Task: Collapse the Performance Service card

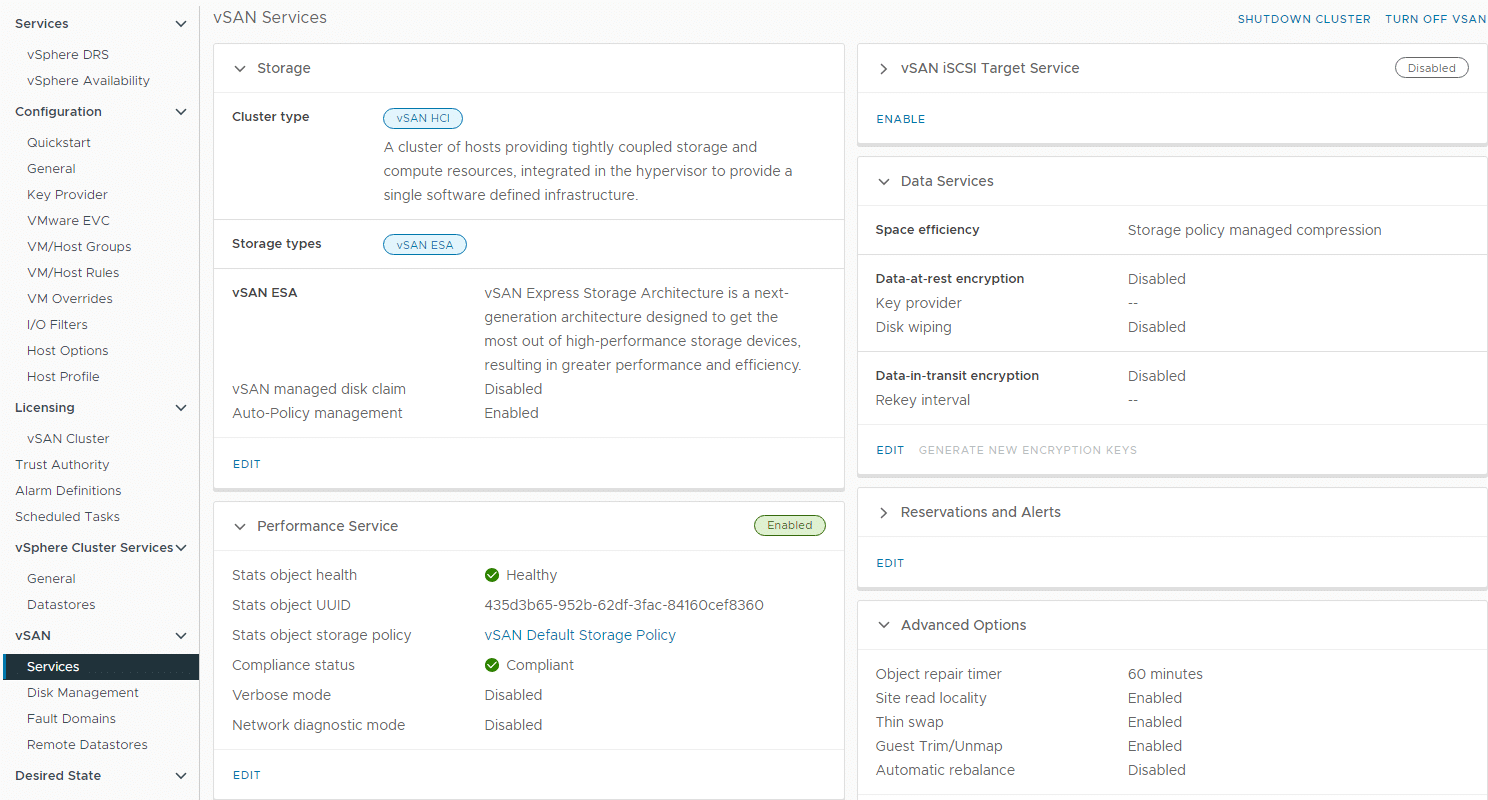Action: (x=239, y=526)
